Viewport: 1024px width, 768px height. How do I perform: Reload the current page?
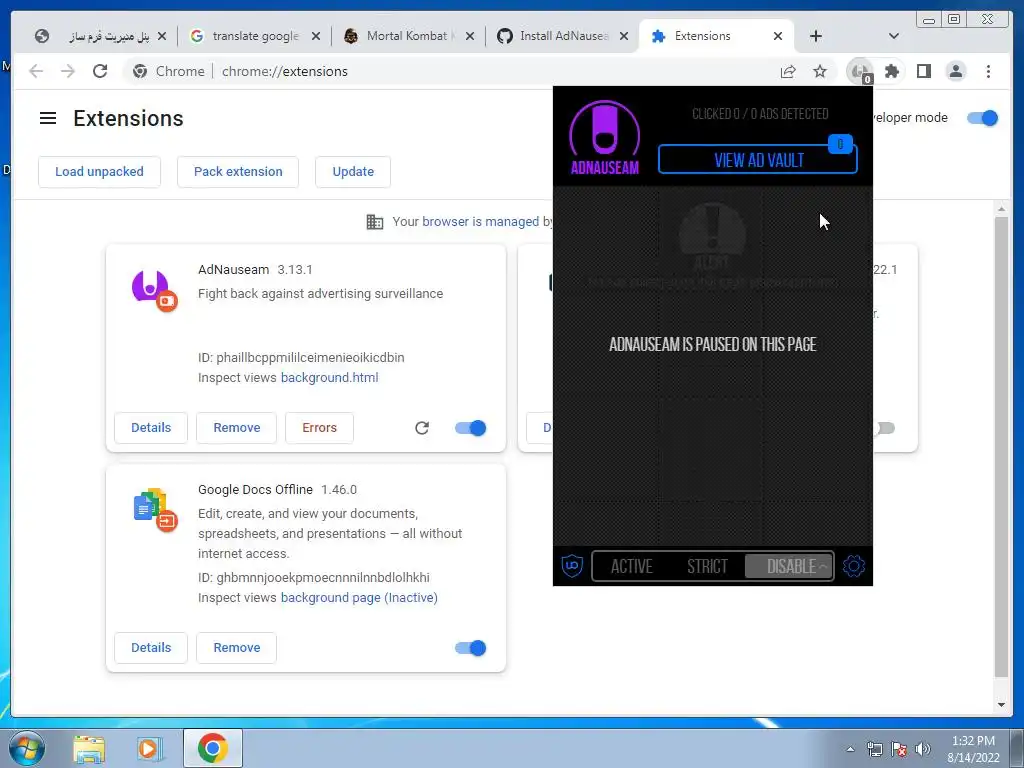[x=100, y=71]
